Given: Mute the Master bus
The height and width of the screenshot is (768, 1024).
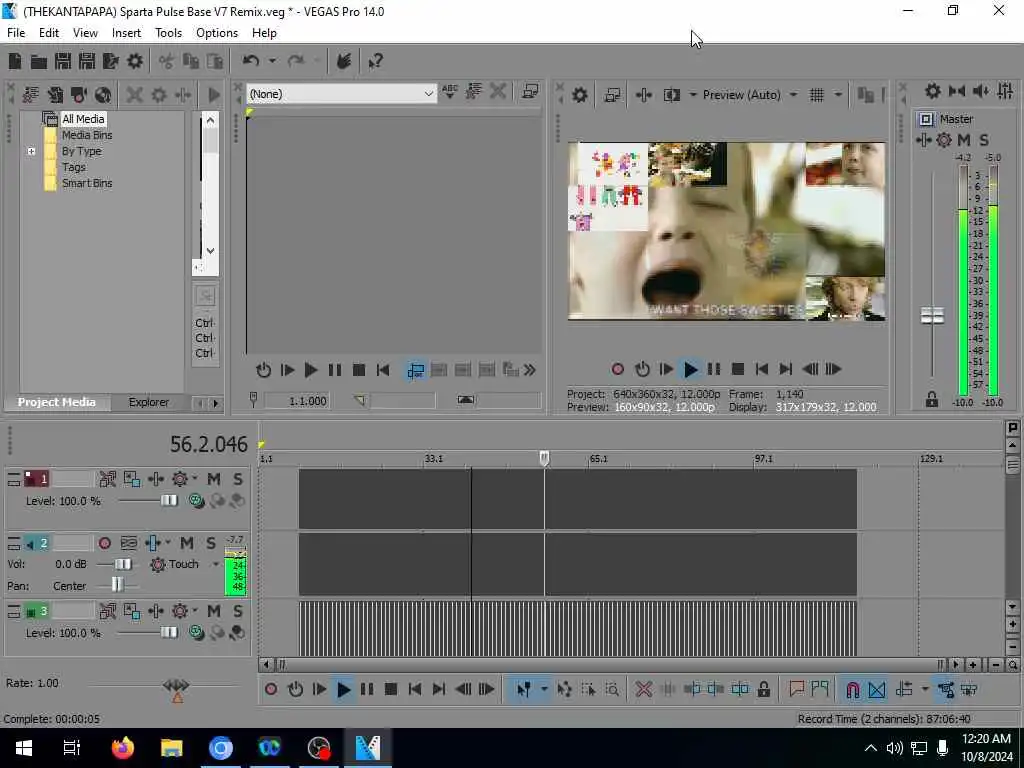Looking at the screenshot, I should click(963, 140).
